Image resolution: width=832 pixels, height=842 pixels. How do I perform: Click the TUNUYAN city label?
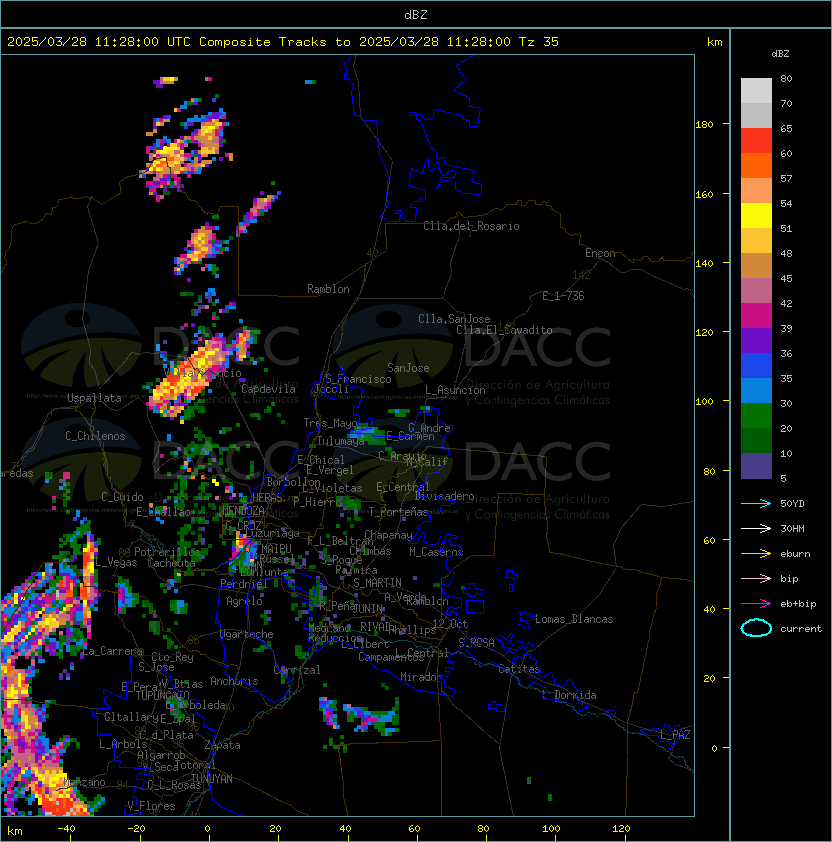212,779
